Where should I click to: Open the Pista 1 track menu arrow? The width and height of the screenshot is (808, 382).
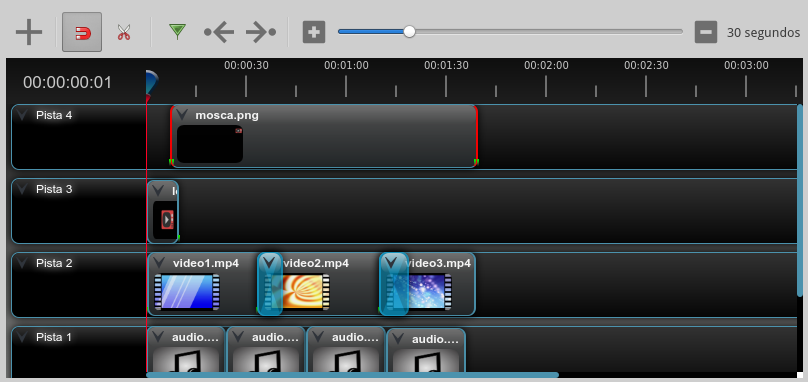point(22,337)
